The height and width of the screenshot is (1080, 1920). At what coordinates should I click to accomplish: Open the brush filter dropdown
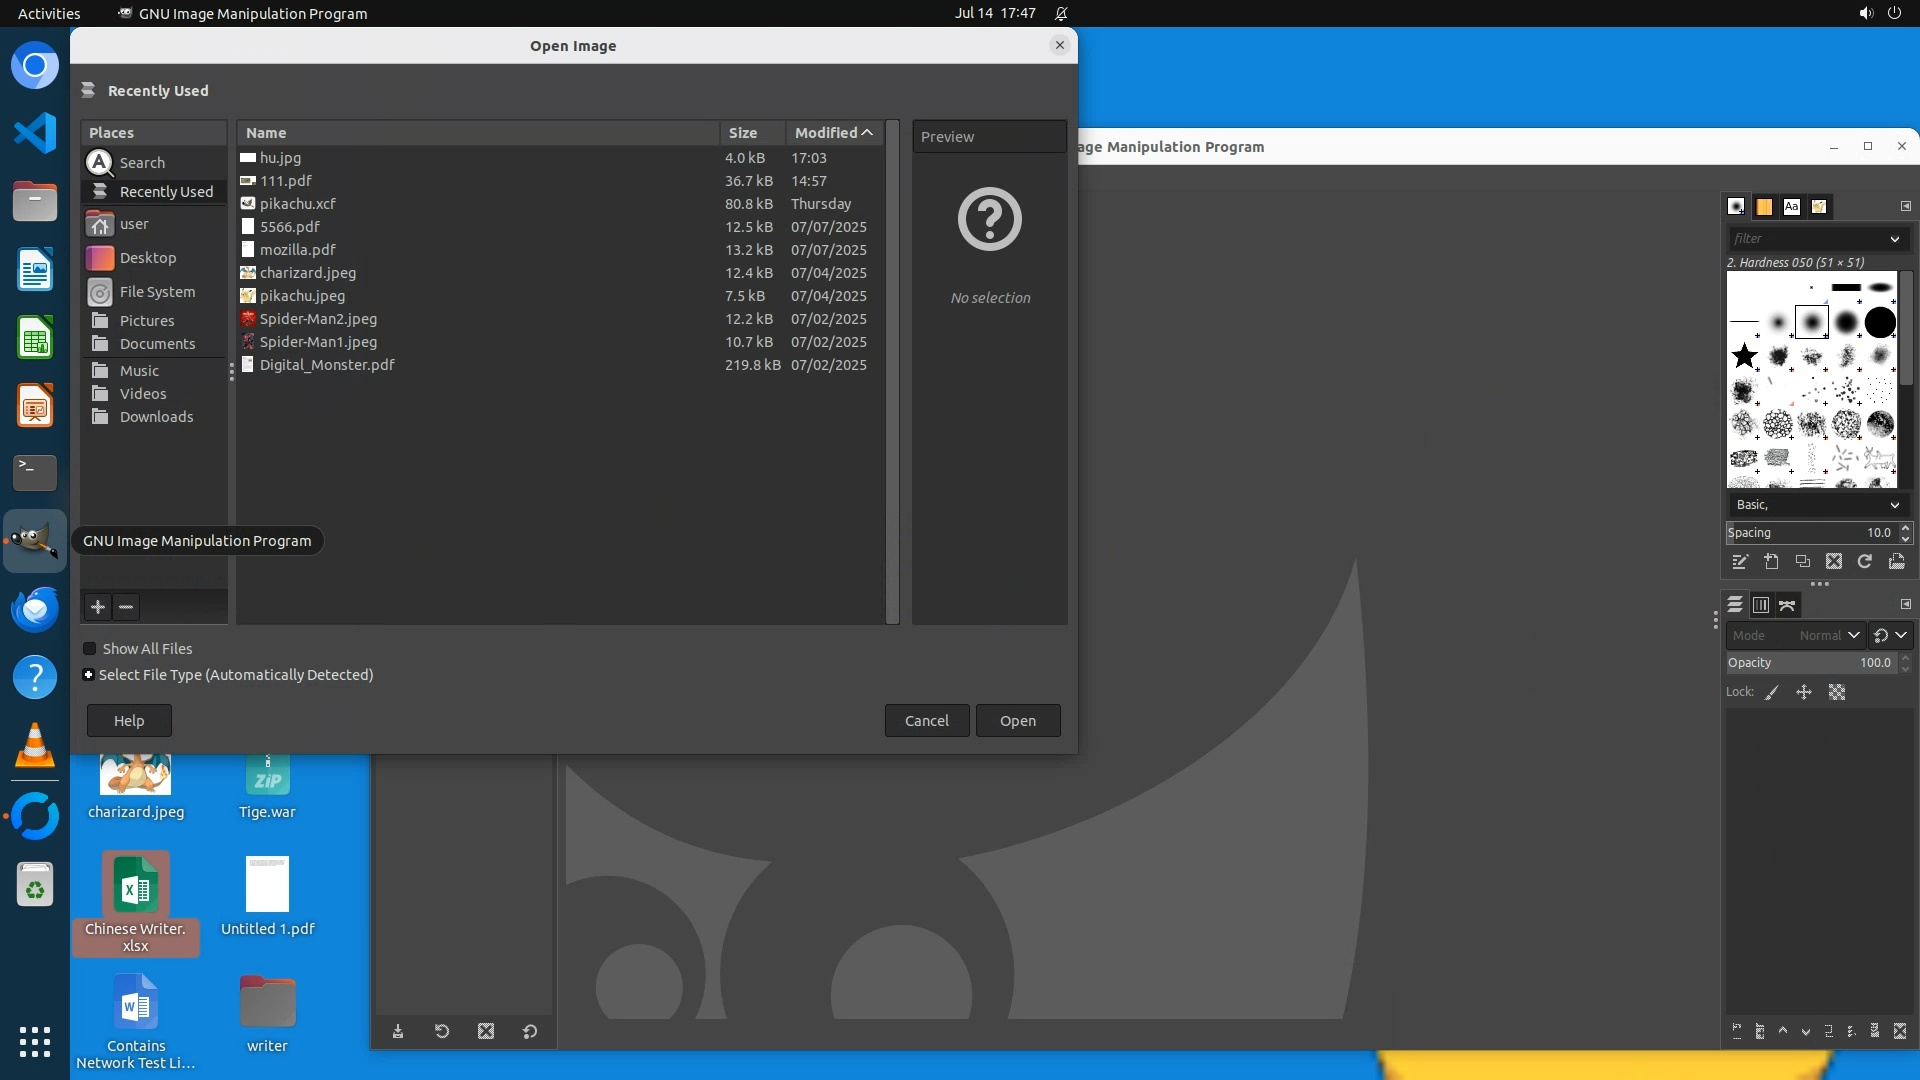[x=1894, y=239]
